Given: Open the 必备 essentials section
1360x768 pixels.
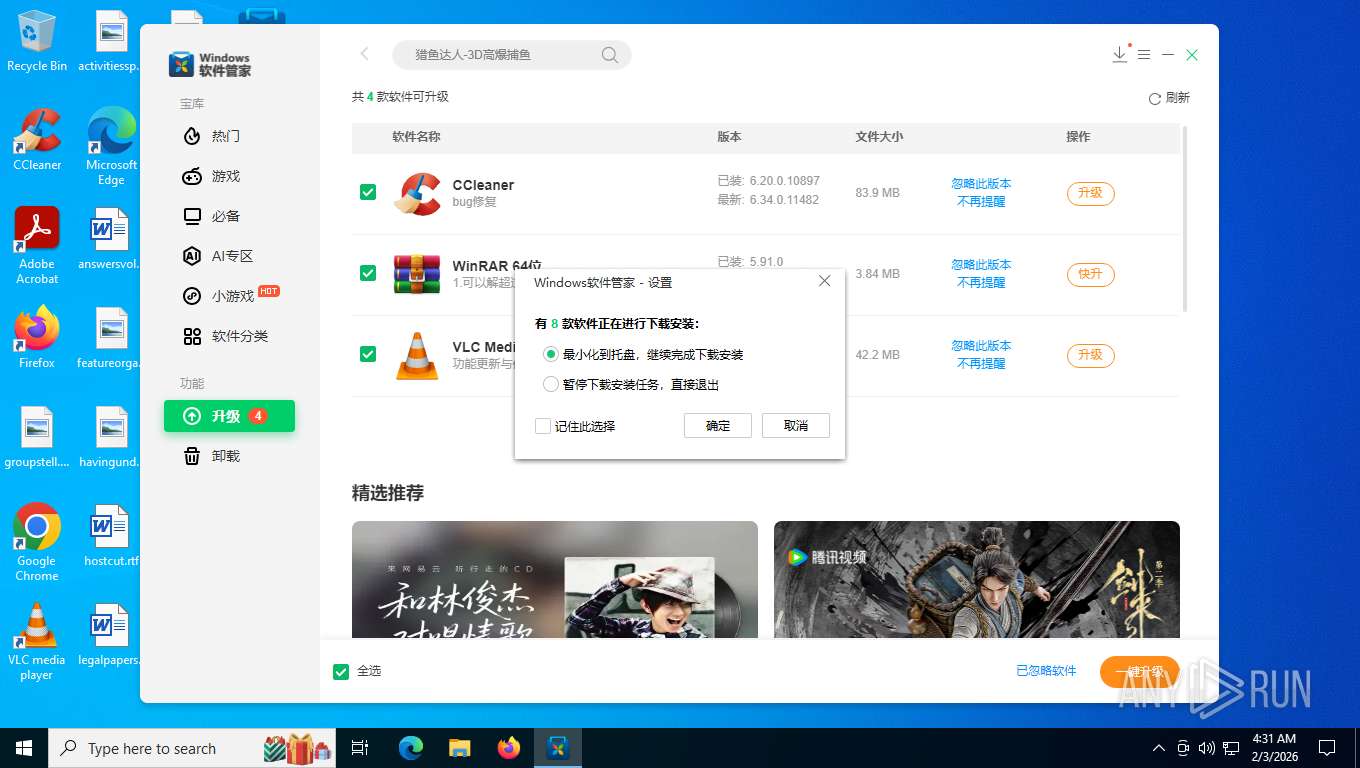Looking at the screenshot, I should point(211,216).
